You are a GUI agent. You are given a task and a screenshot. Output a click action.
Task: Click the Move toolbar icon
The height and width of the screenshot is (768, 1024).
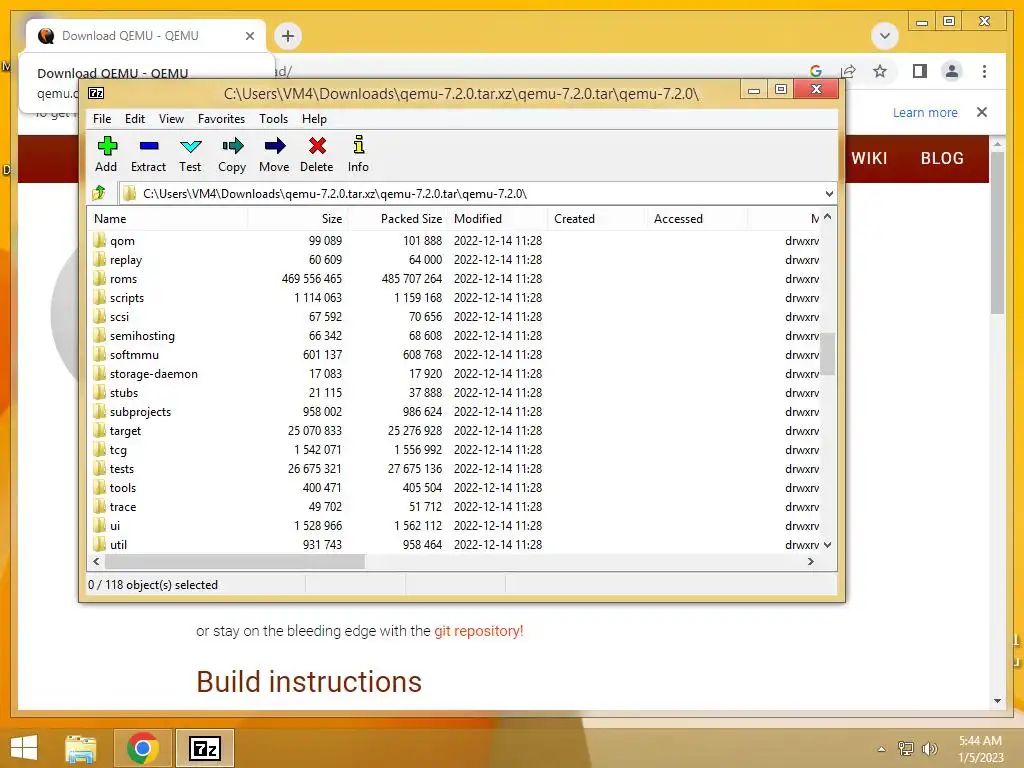[x=274, y=146]
